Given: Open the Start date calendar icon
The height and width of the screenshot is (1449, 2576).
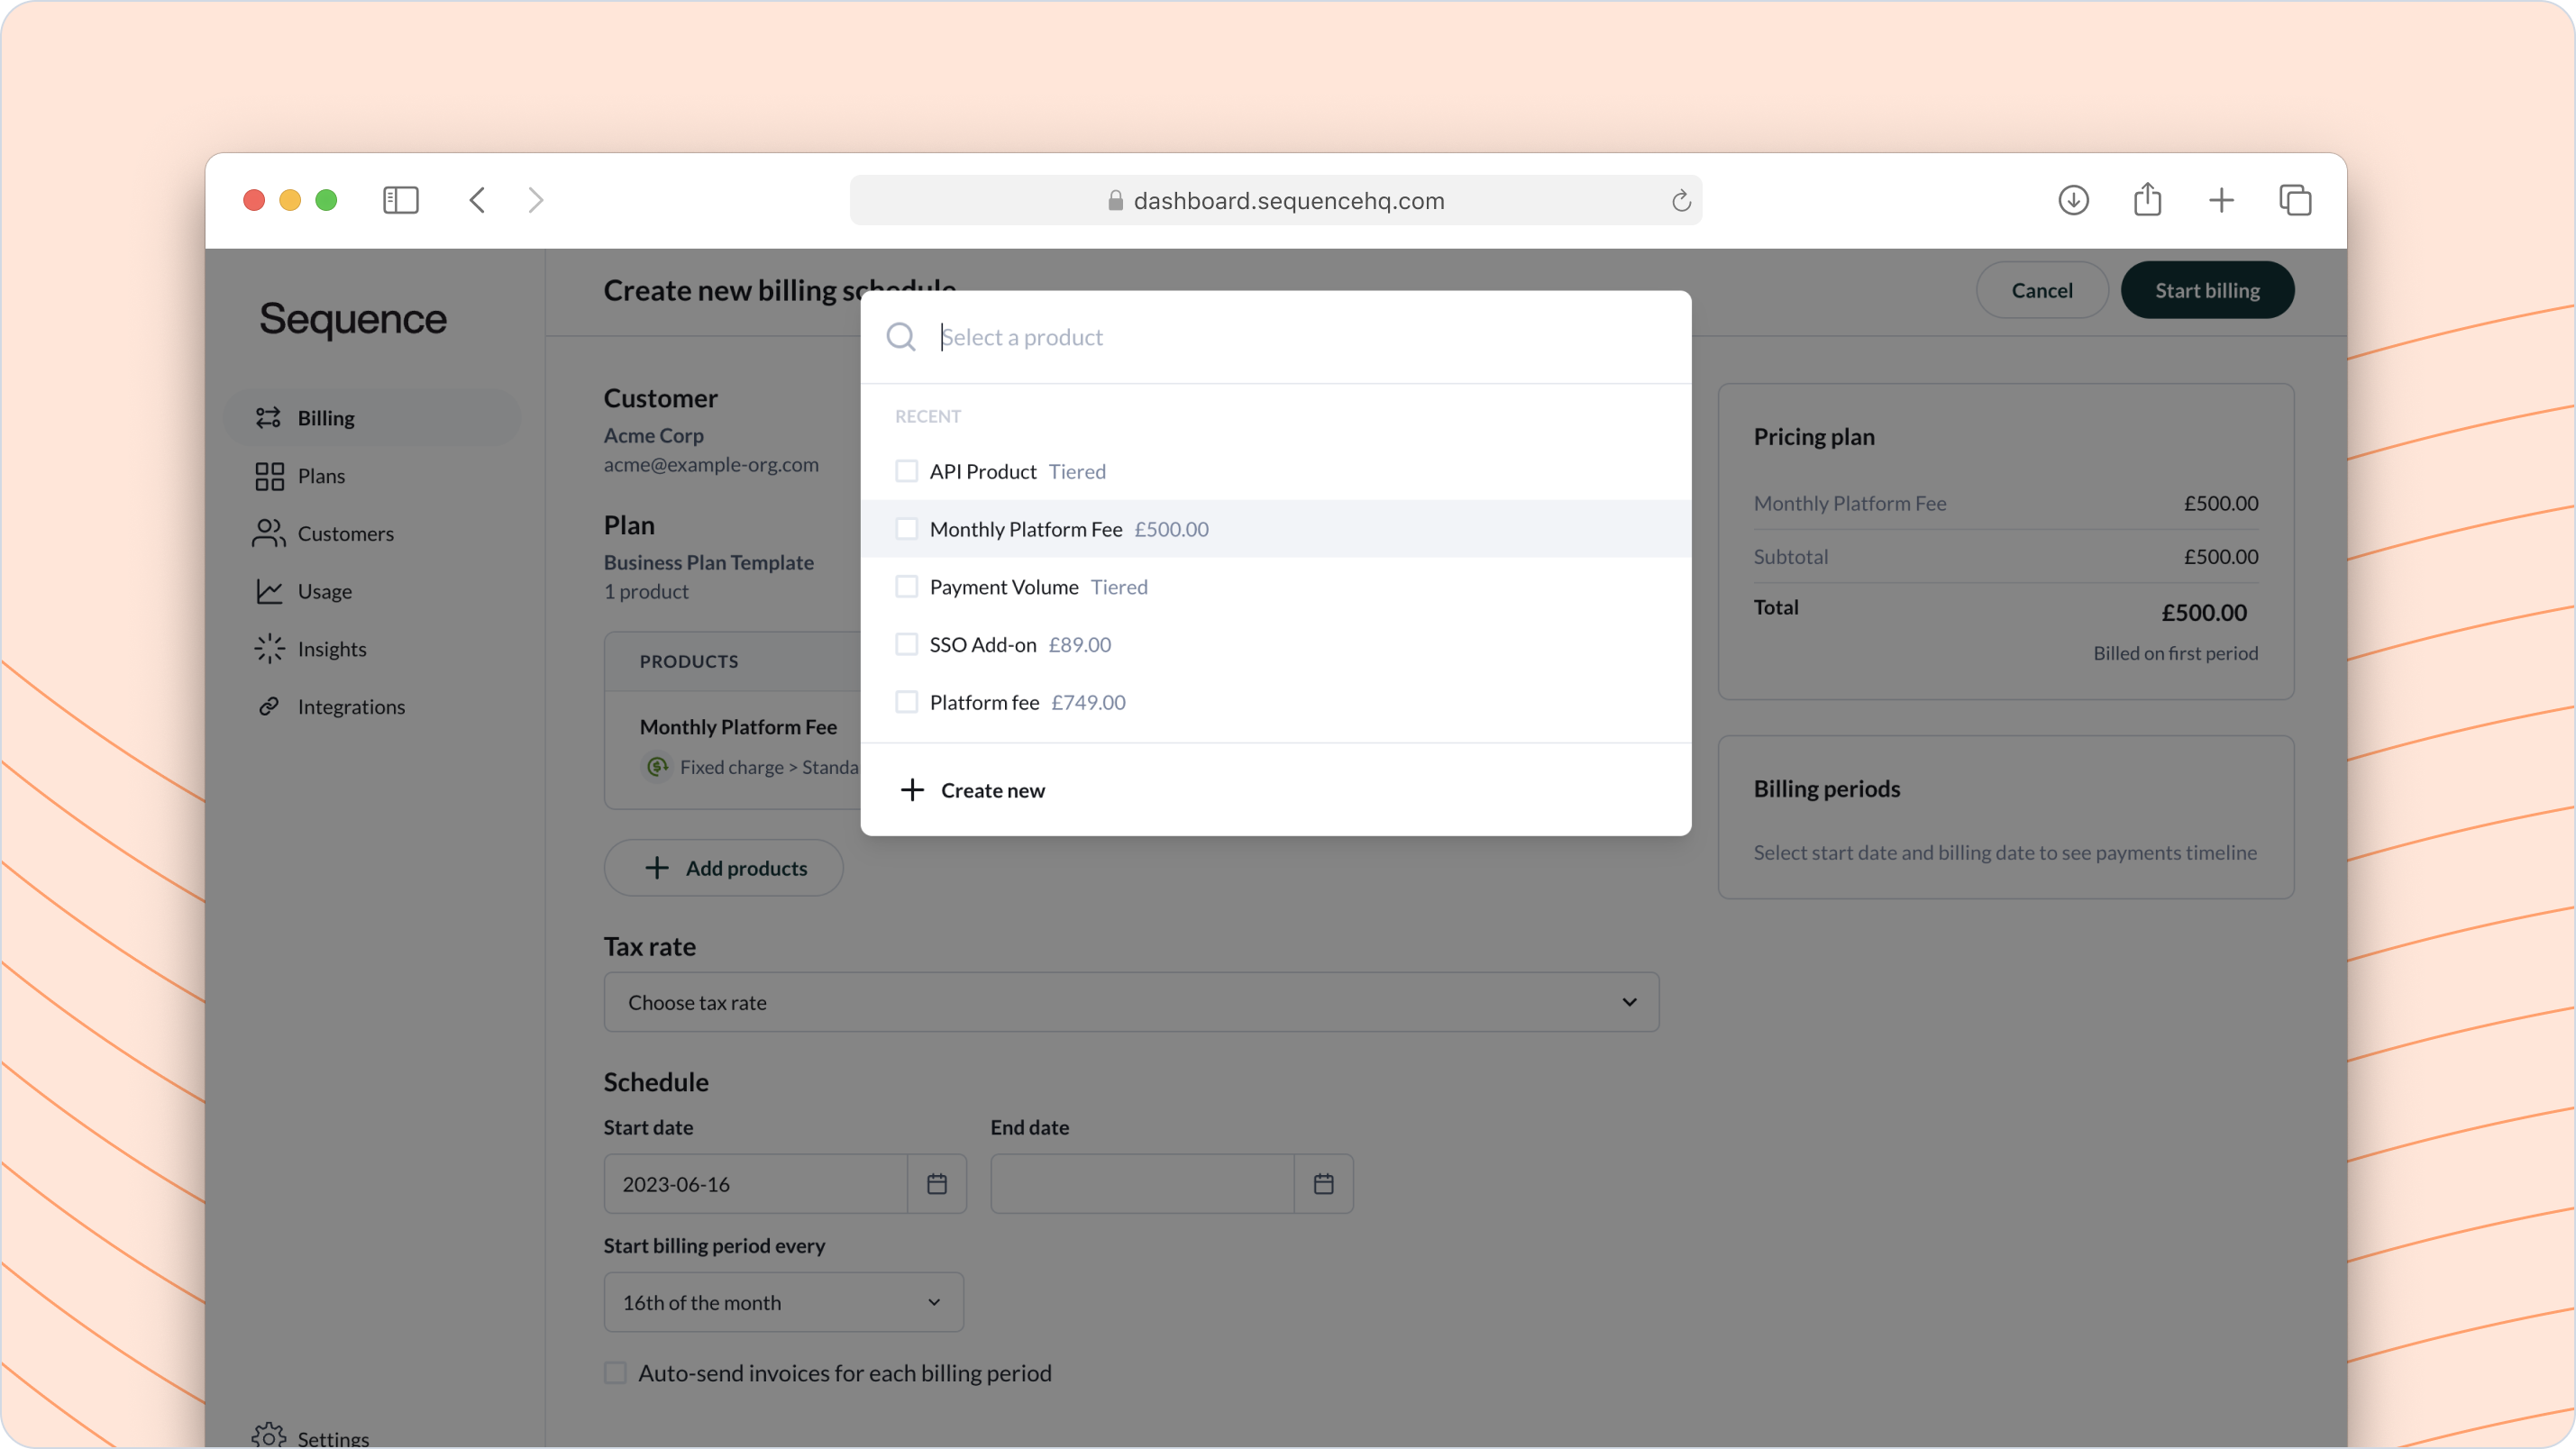Looking at the screenshot, I should 936,1184.
